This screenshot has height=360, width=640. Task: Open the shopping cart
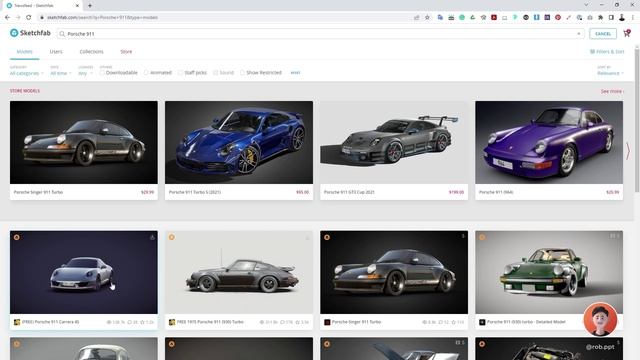627,33
